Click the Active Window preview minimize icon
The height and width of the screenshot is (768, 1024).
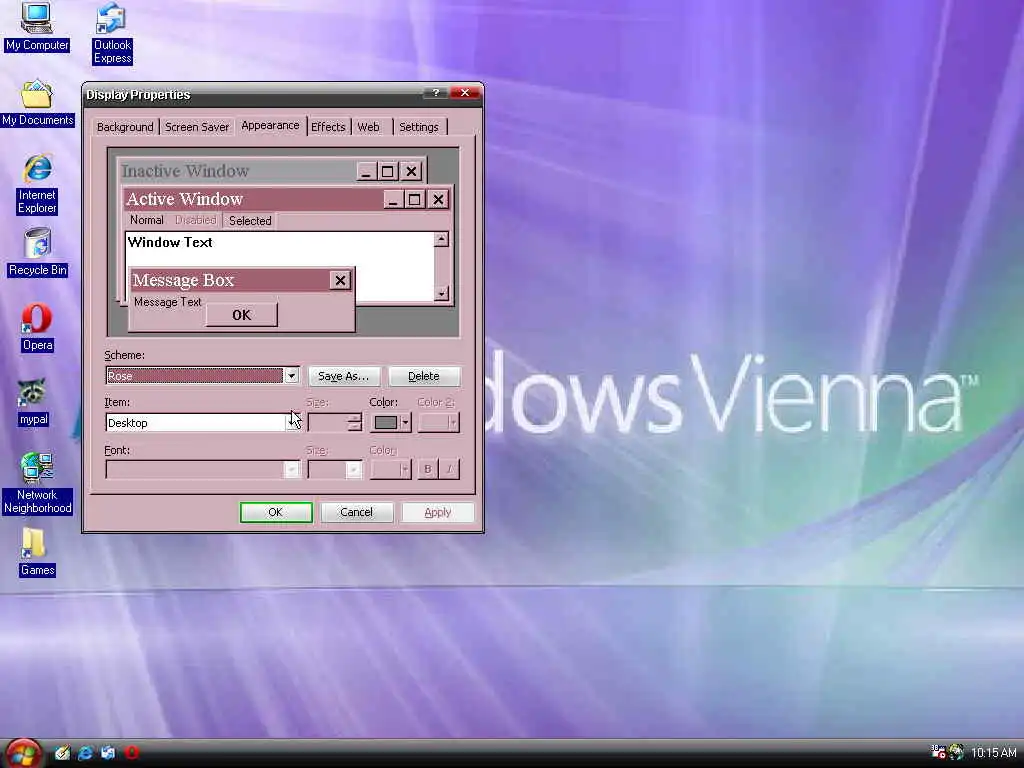(392, 199)
